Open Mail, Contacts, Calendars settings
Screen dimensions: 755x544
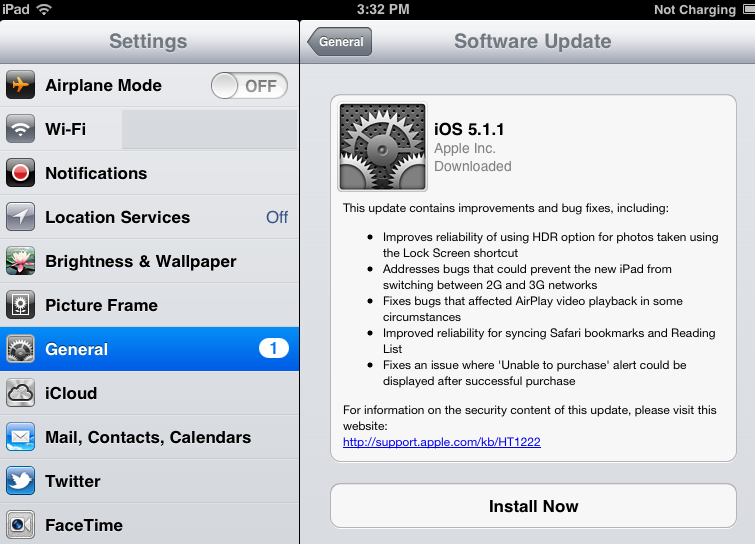149,437
